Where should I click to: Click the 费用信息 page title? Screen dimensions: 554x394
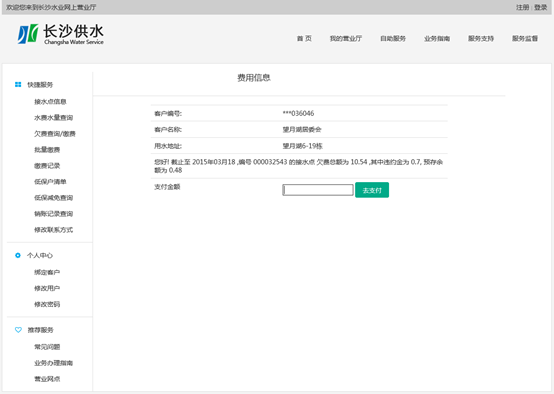254,78
